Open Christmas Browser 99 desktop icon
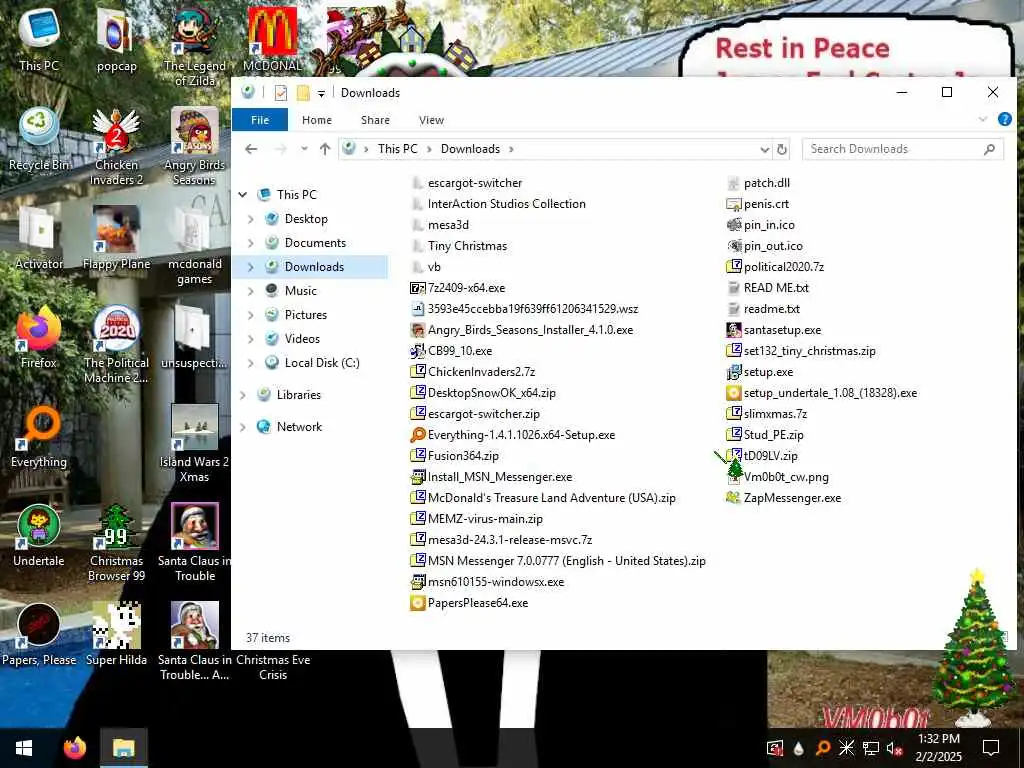Image resolution: width=1024 pixels, height=768 pixels. tap(116, 542)
